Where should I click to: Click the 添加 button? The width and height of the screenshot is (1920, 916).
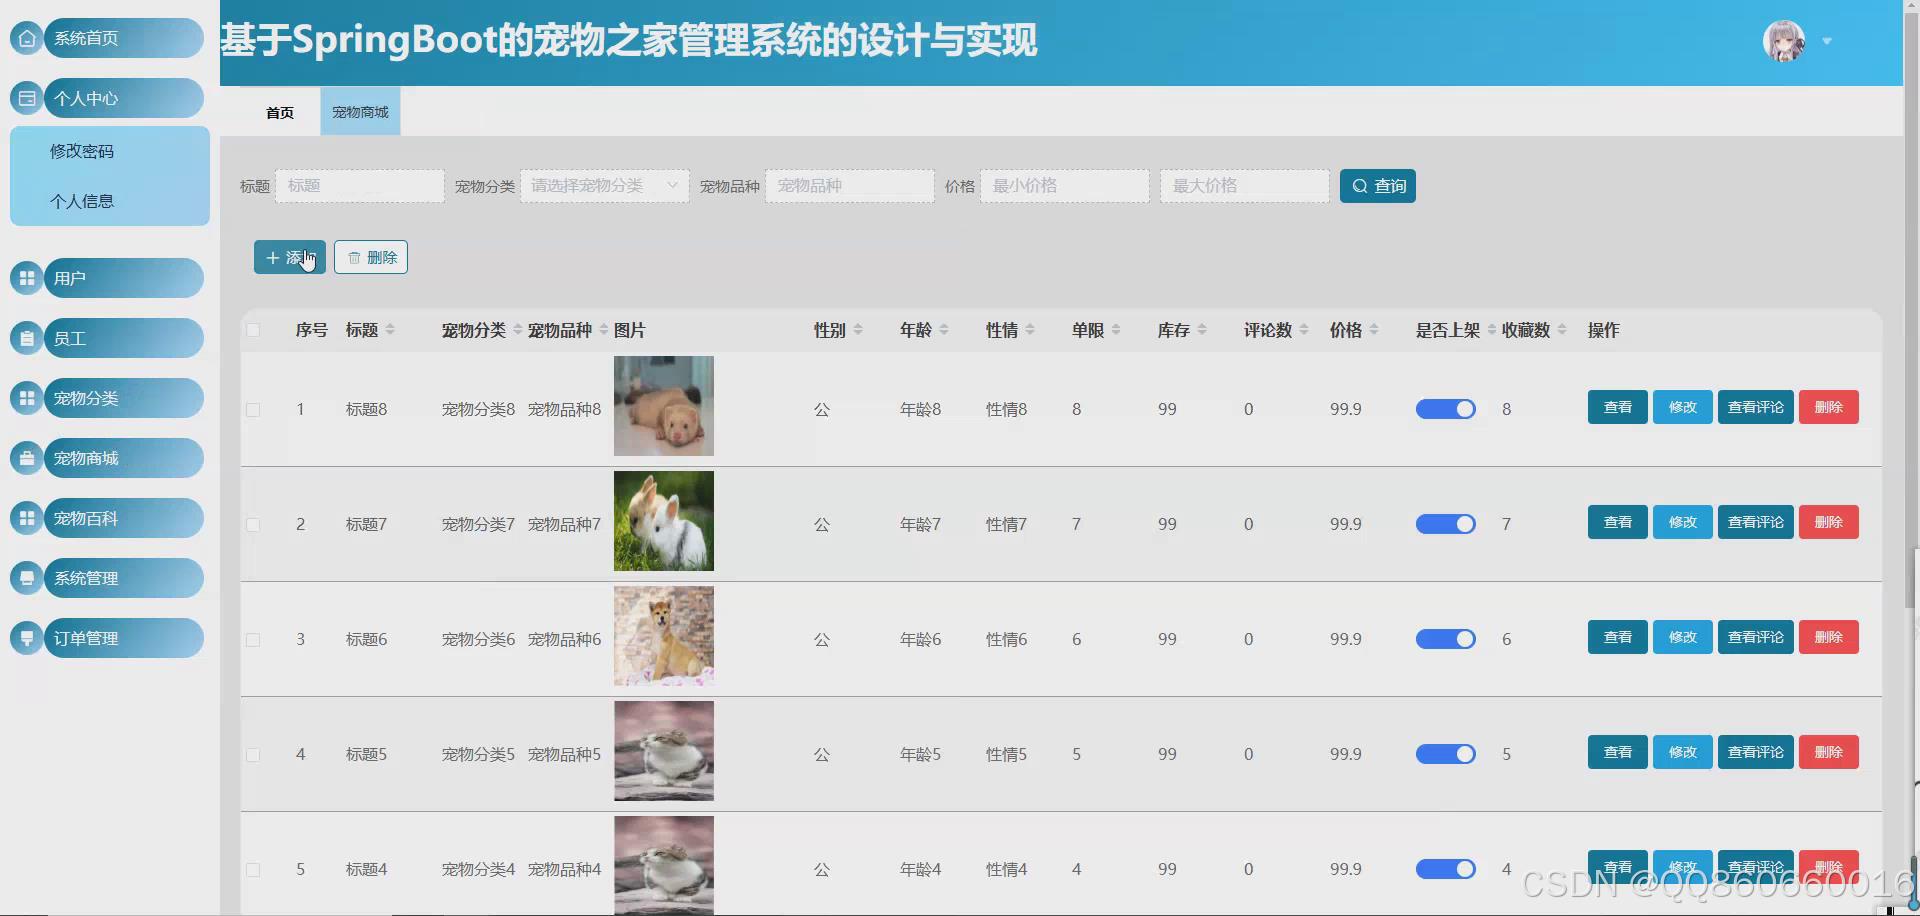pyautogui.click(x=289, y=257)
